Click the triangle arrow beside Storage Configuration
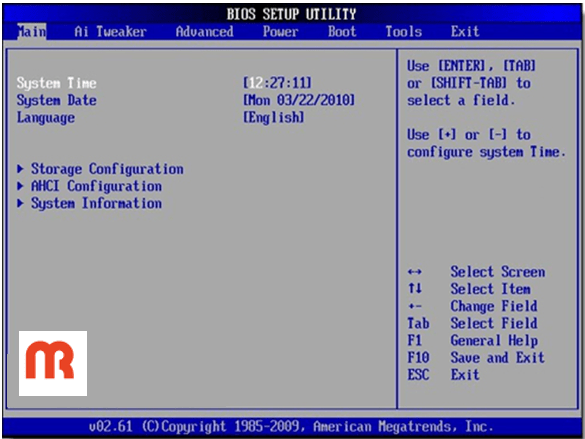 tap(21, 169)
